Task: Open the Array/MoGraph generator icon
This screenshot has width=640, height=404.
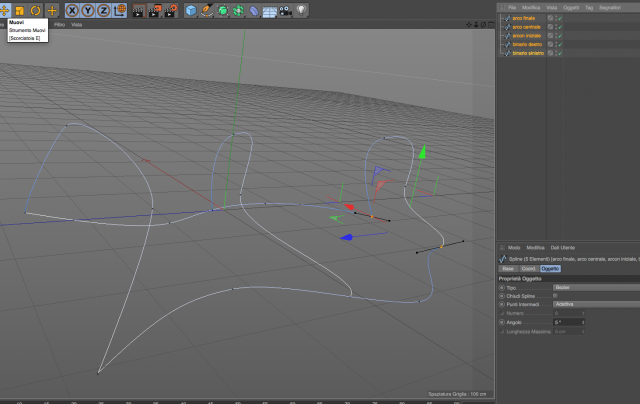Action: (x=238, y=11)
